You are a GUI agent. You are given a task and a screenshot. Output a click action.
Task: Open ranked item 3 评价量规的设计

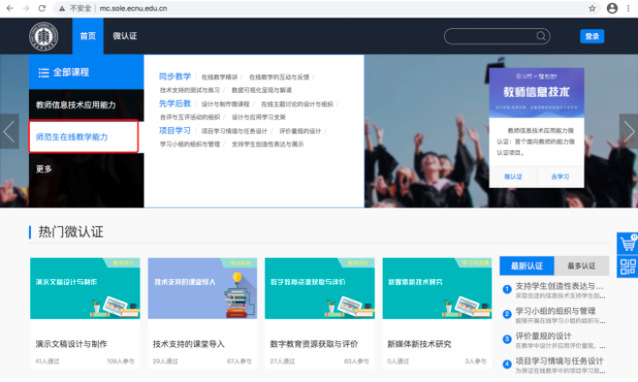coord(543,336)
